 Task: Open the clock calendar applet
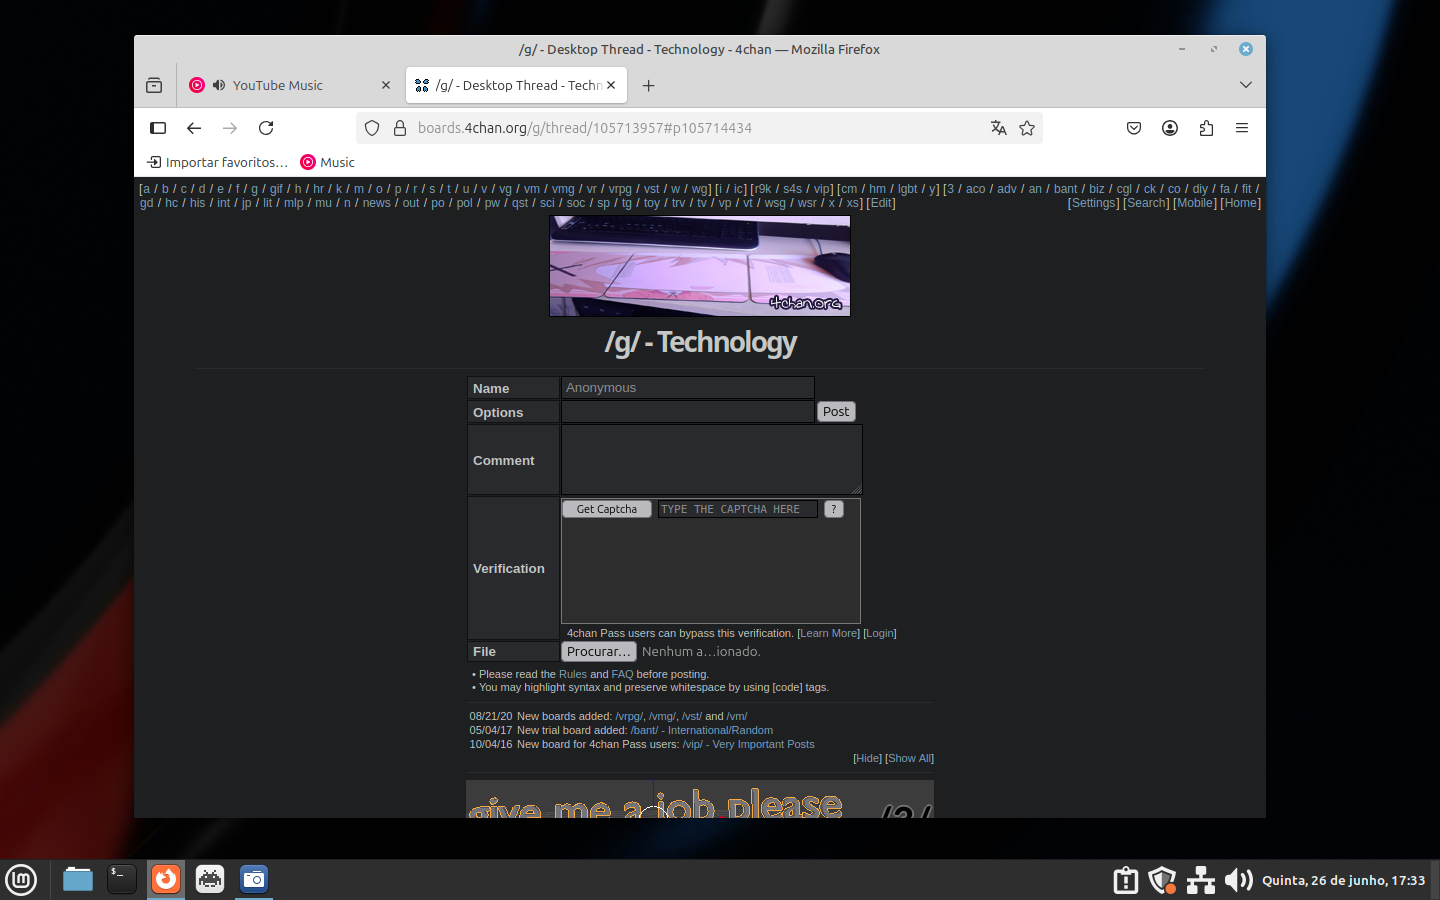click(1343, 880)
